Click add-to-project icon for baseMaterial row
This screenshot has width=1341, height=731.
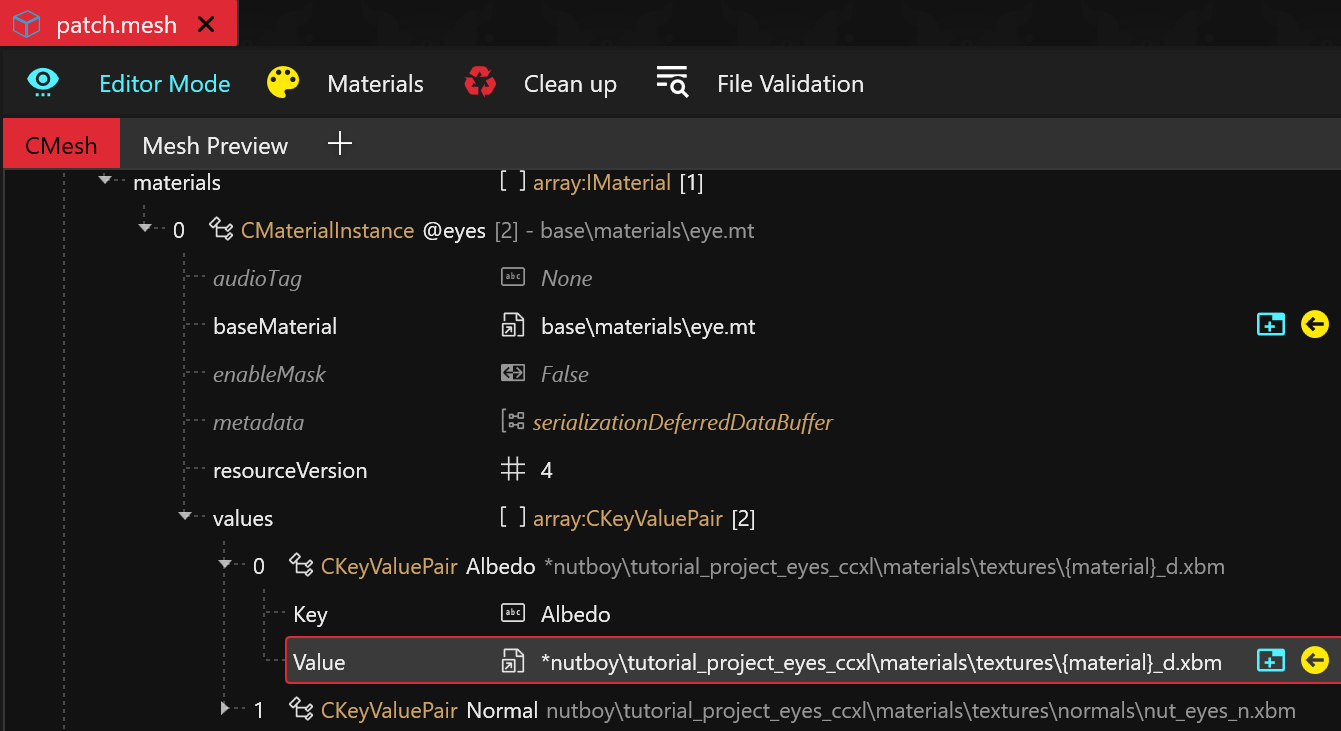pos(1270,325)
